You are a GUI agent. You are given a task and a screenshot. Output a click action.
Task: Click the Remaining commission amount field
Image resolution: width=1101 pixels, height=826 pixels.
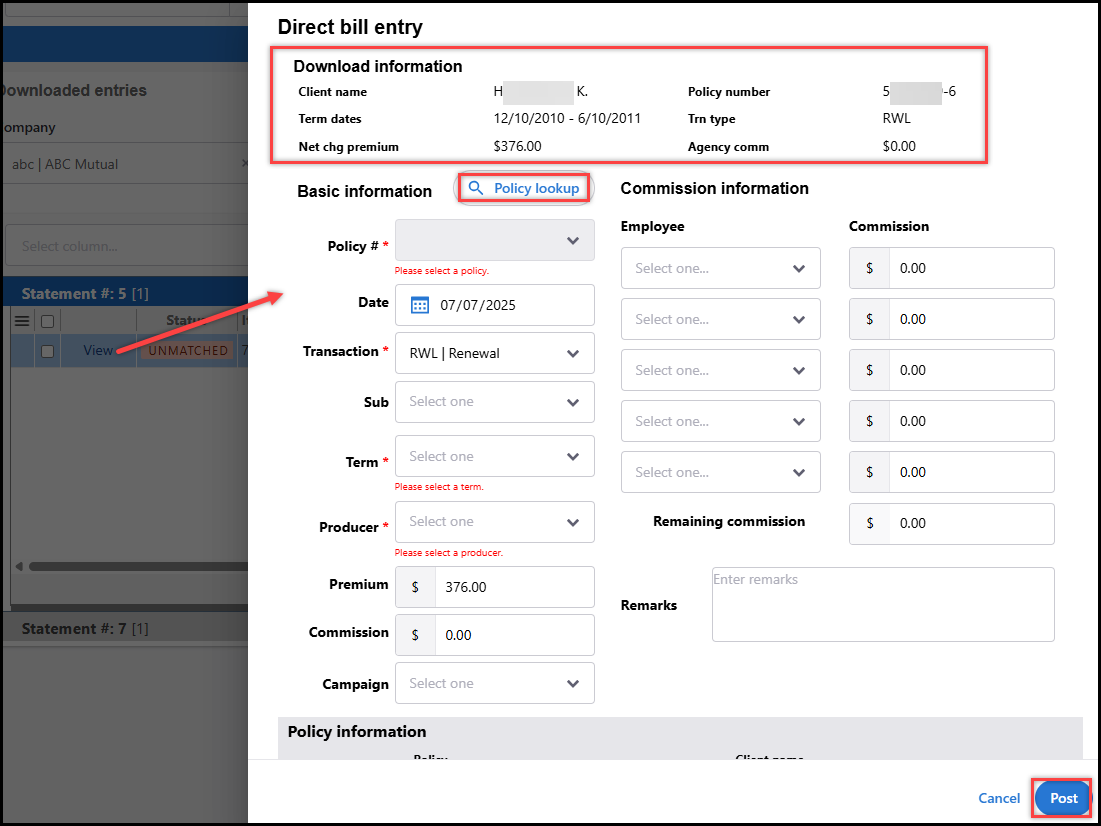tap(972, 523)
